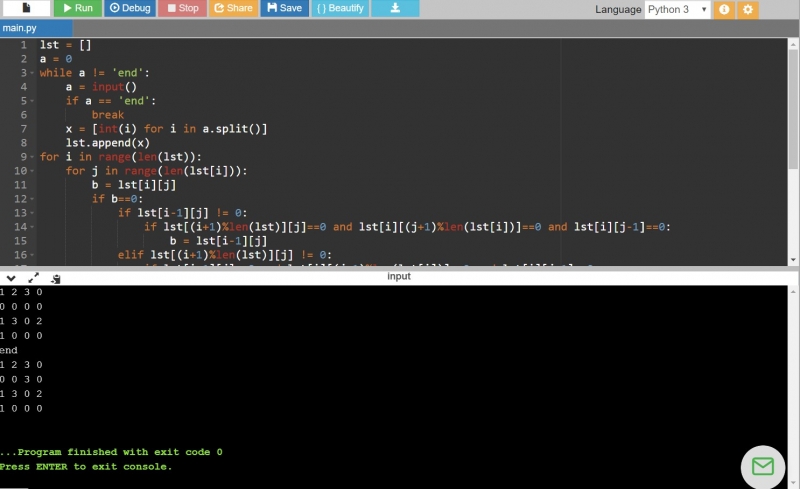Save the current file
Viewport: 800px width, 489px height.
pyautogui.click(x=285, y=8)
